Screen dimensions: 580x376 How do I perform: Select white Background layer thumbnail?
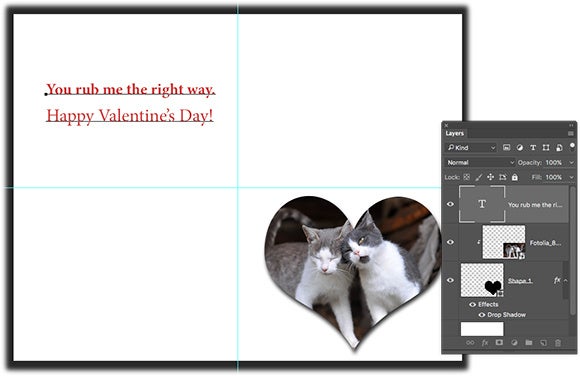click(x=482, y=329)
